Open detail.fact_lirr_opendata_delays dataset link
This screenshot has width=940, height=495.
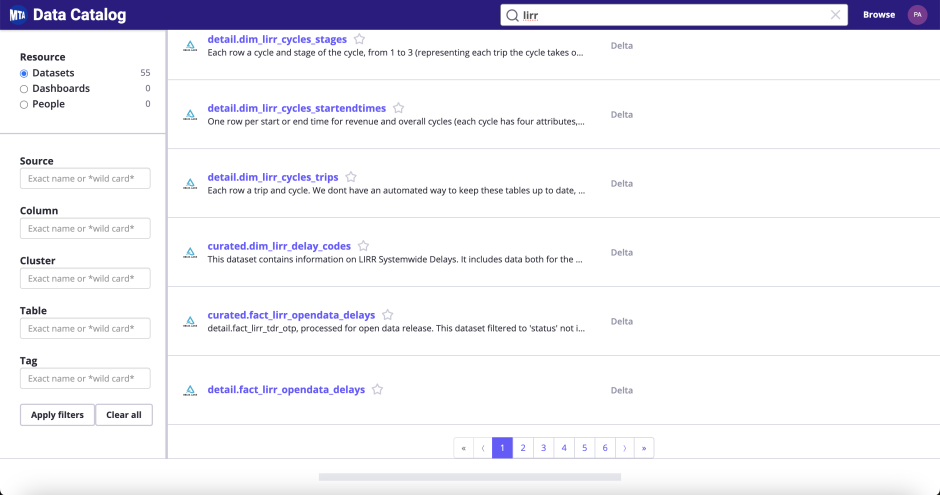coord(286,390)
